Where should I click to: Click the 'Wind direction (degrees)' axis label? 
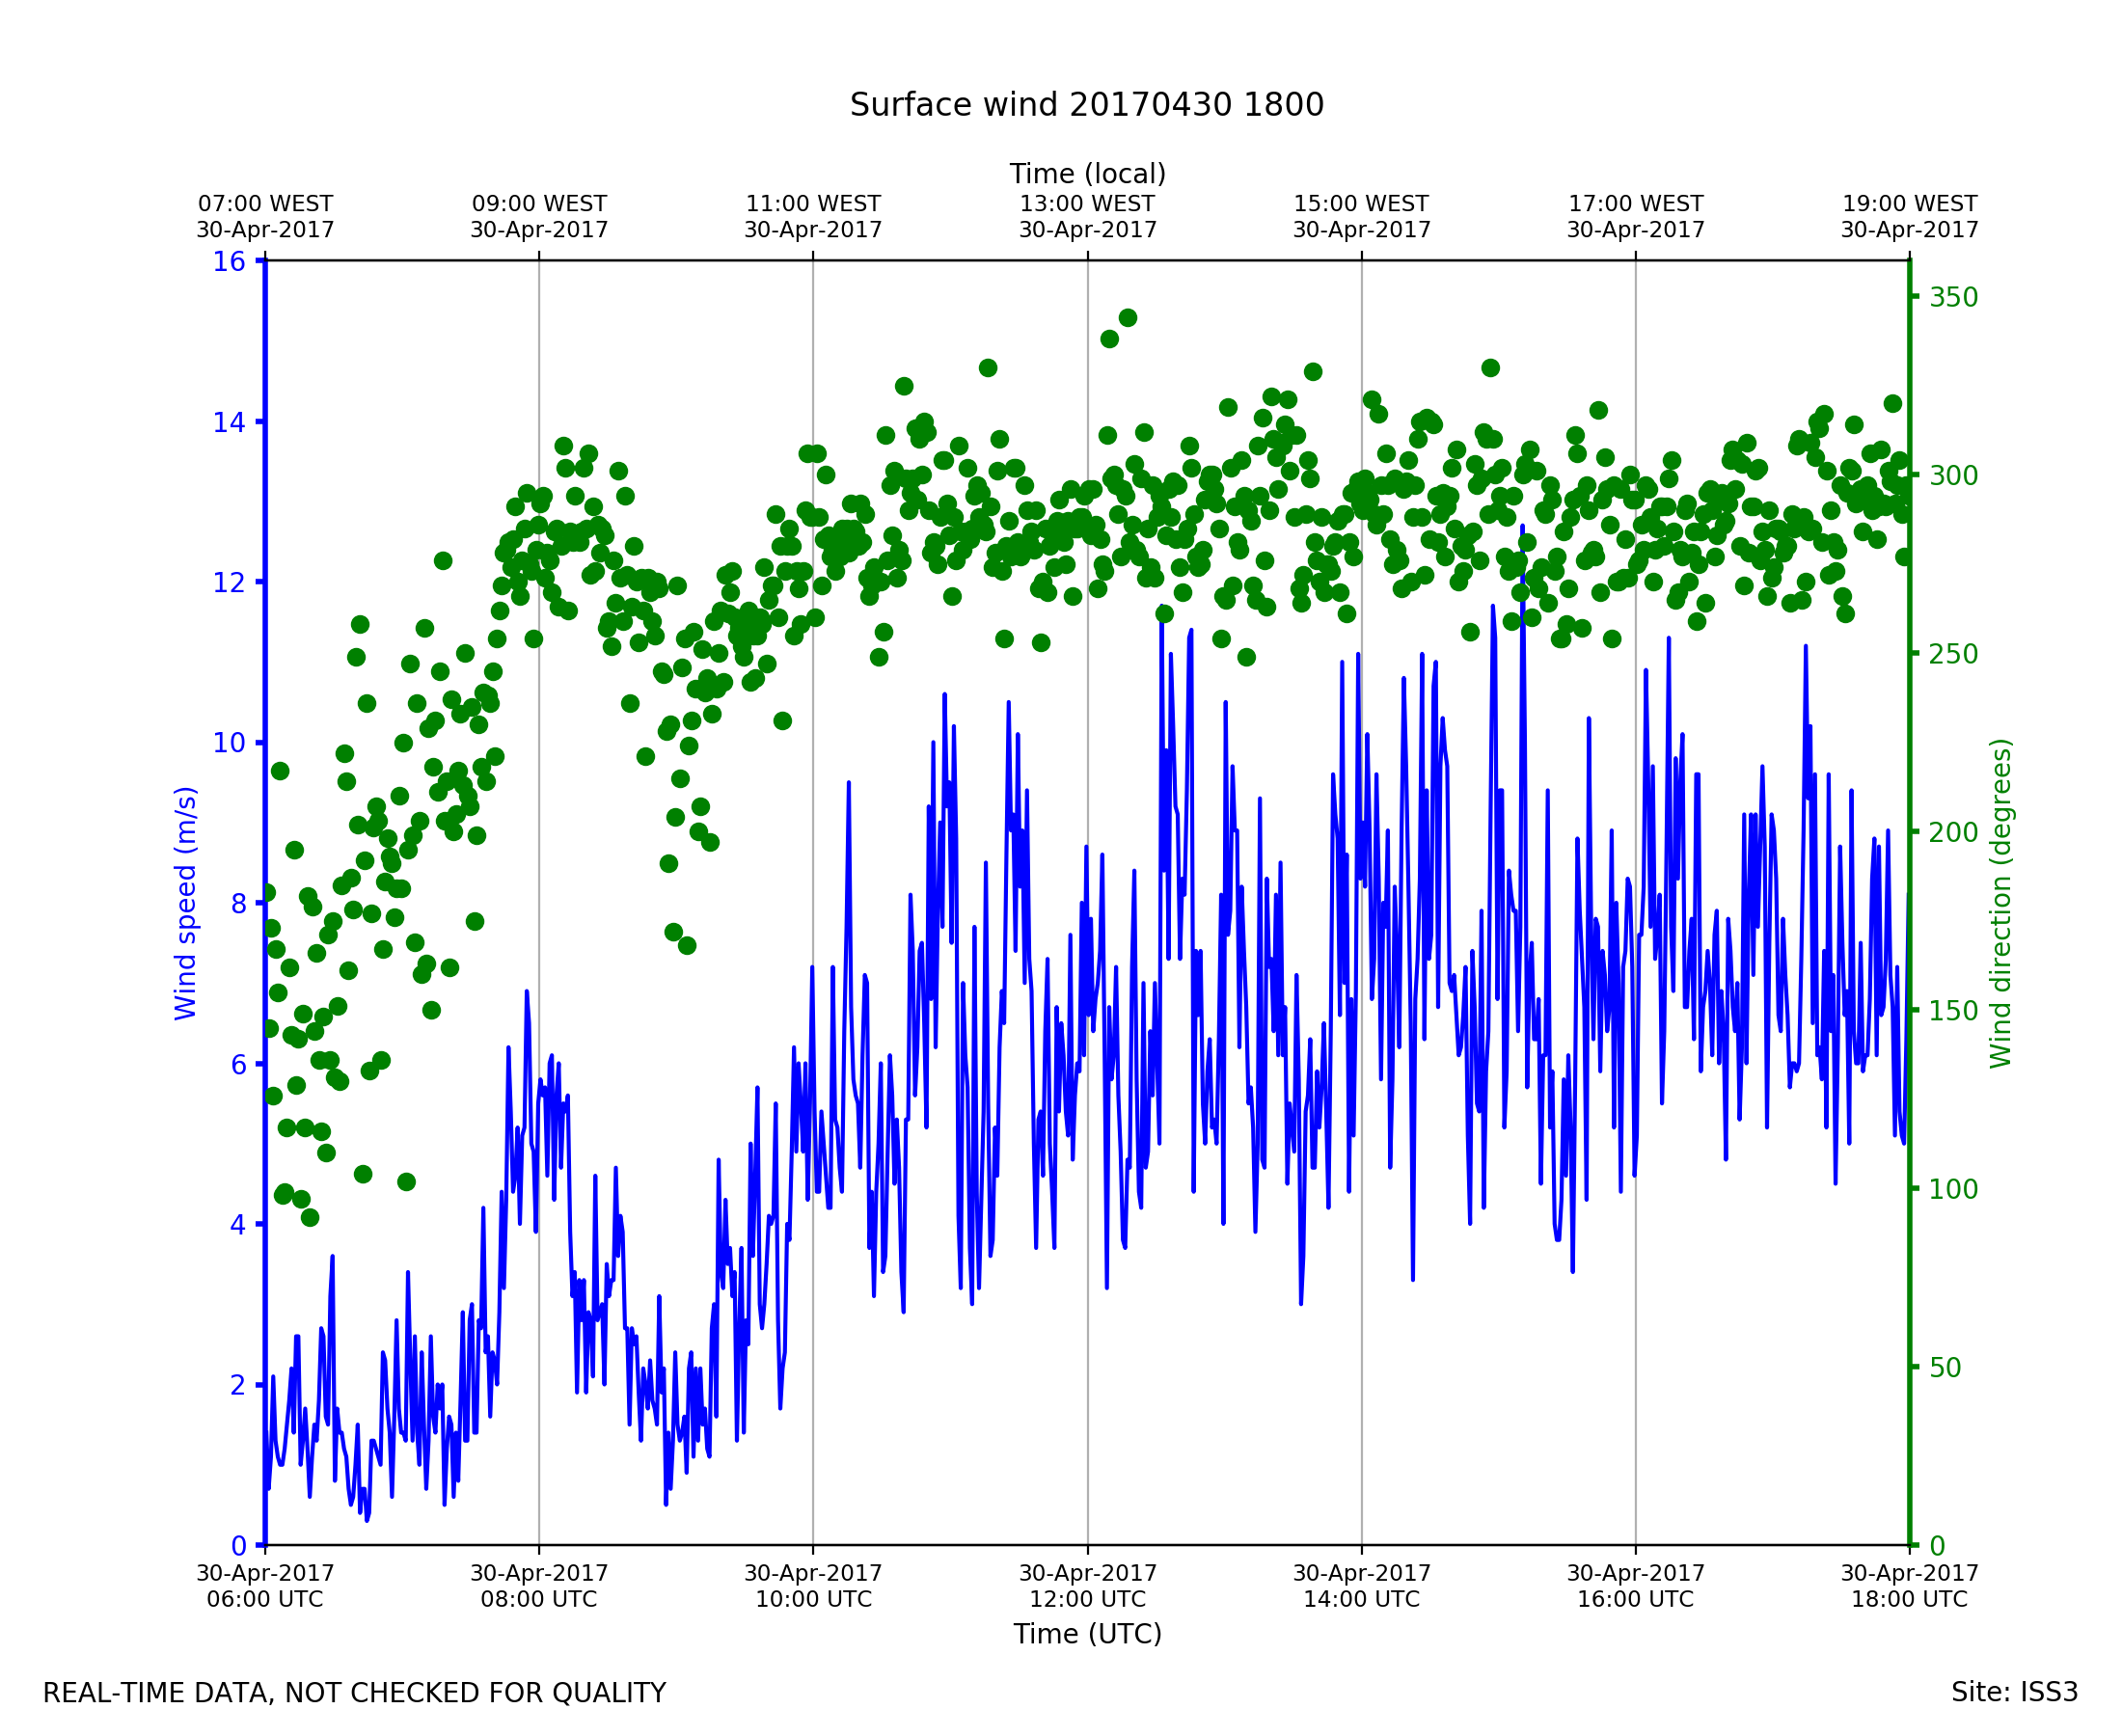point(2000,903)
